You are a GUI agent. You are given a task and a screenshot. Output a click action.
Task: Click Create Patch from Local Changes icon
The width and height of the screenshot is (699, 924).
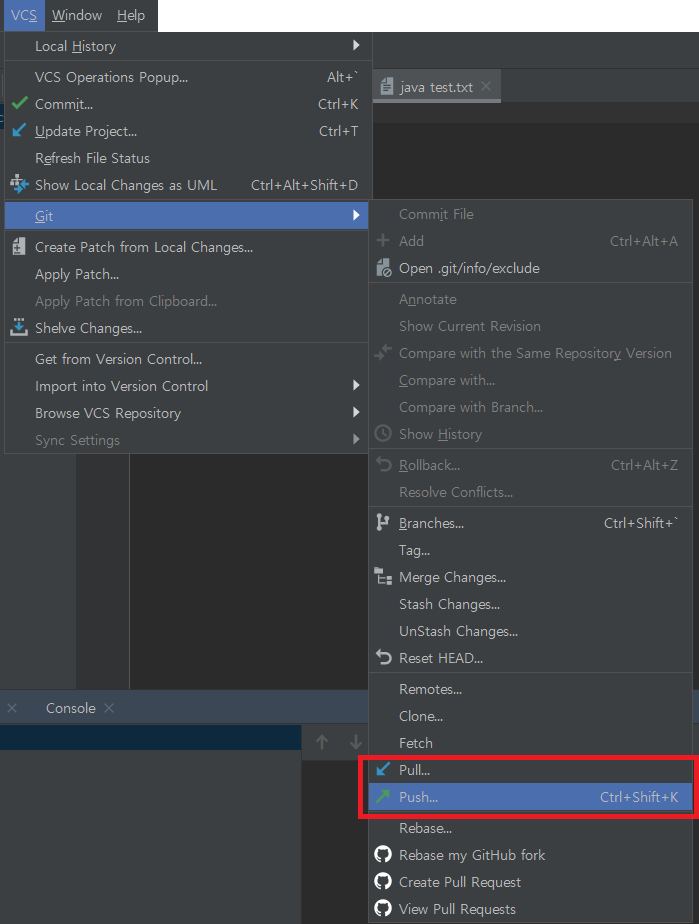click(x=19, y=246)
